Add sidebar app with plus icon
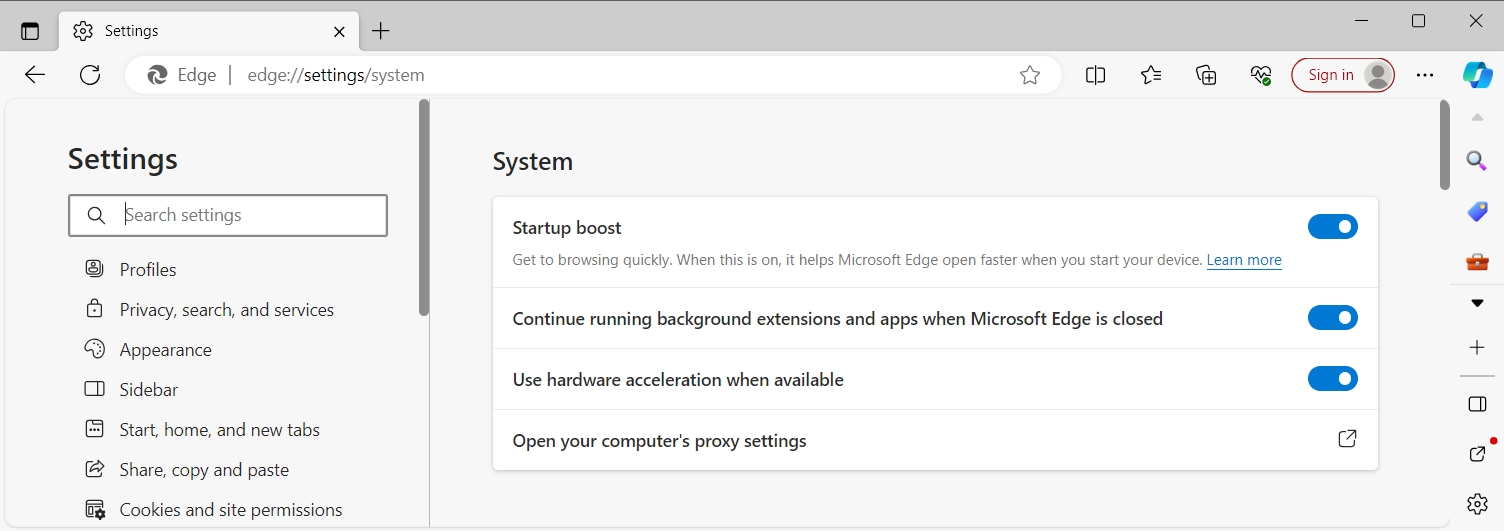Viewport: 1504px width, 531px height. coord(1477,348)
